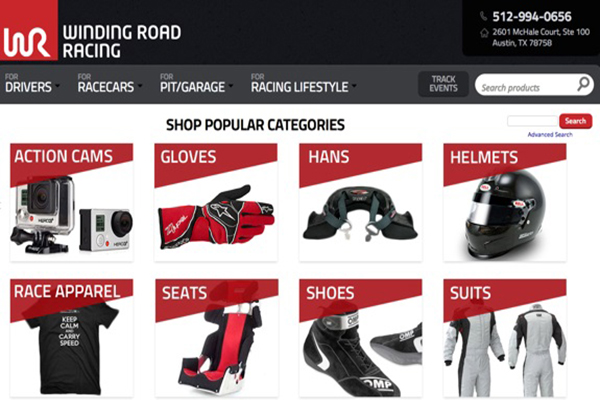Select the Gloves category tile

(x=216, y=202)
